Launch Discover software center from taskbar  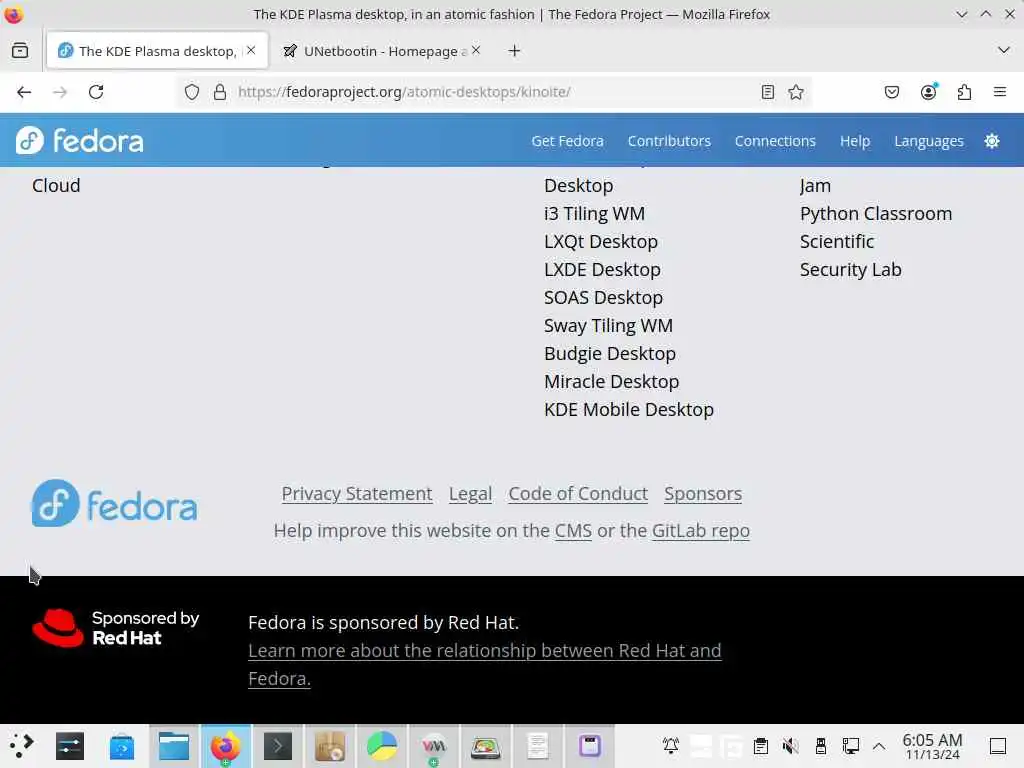click(122, 746)
